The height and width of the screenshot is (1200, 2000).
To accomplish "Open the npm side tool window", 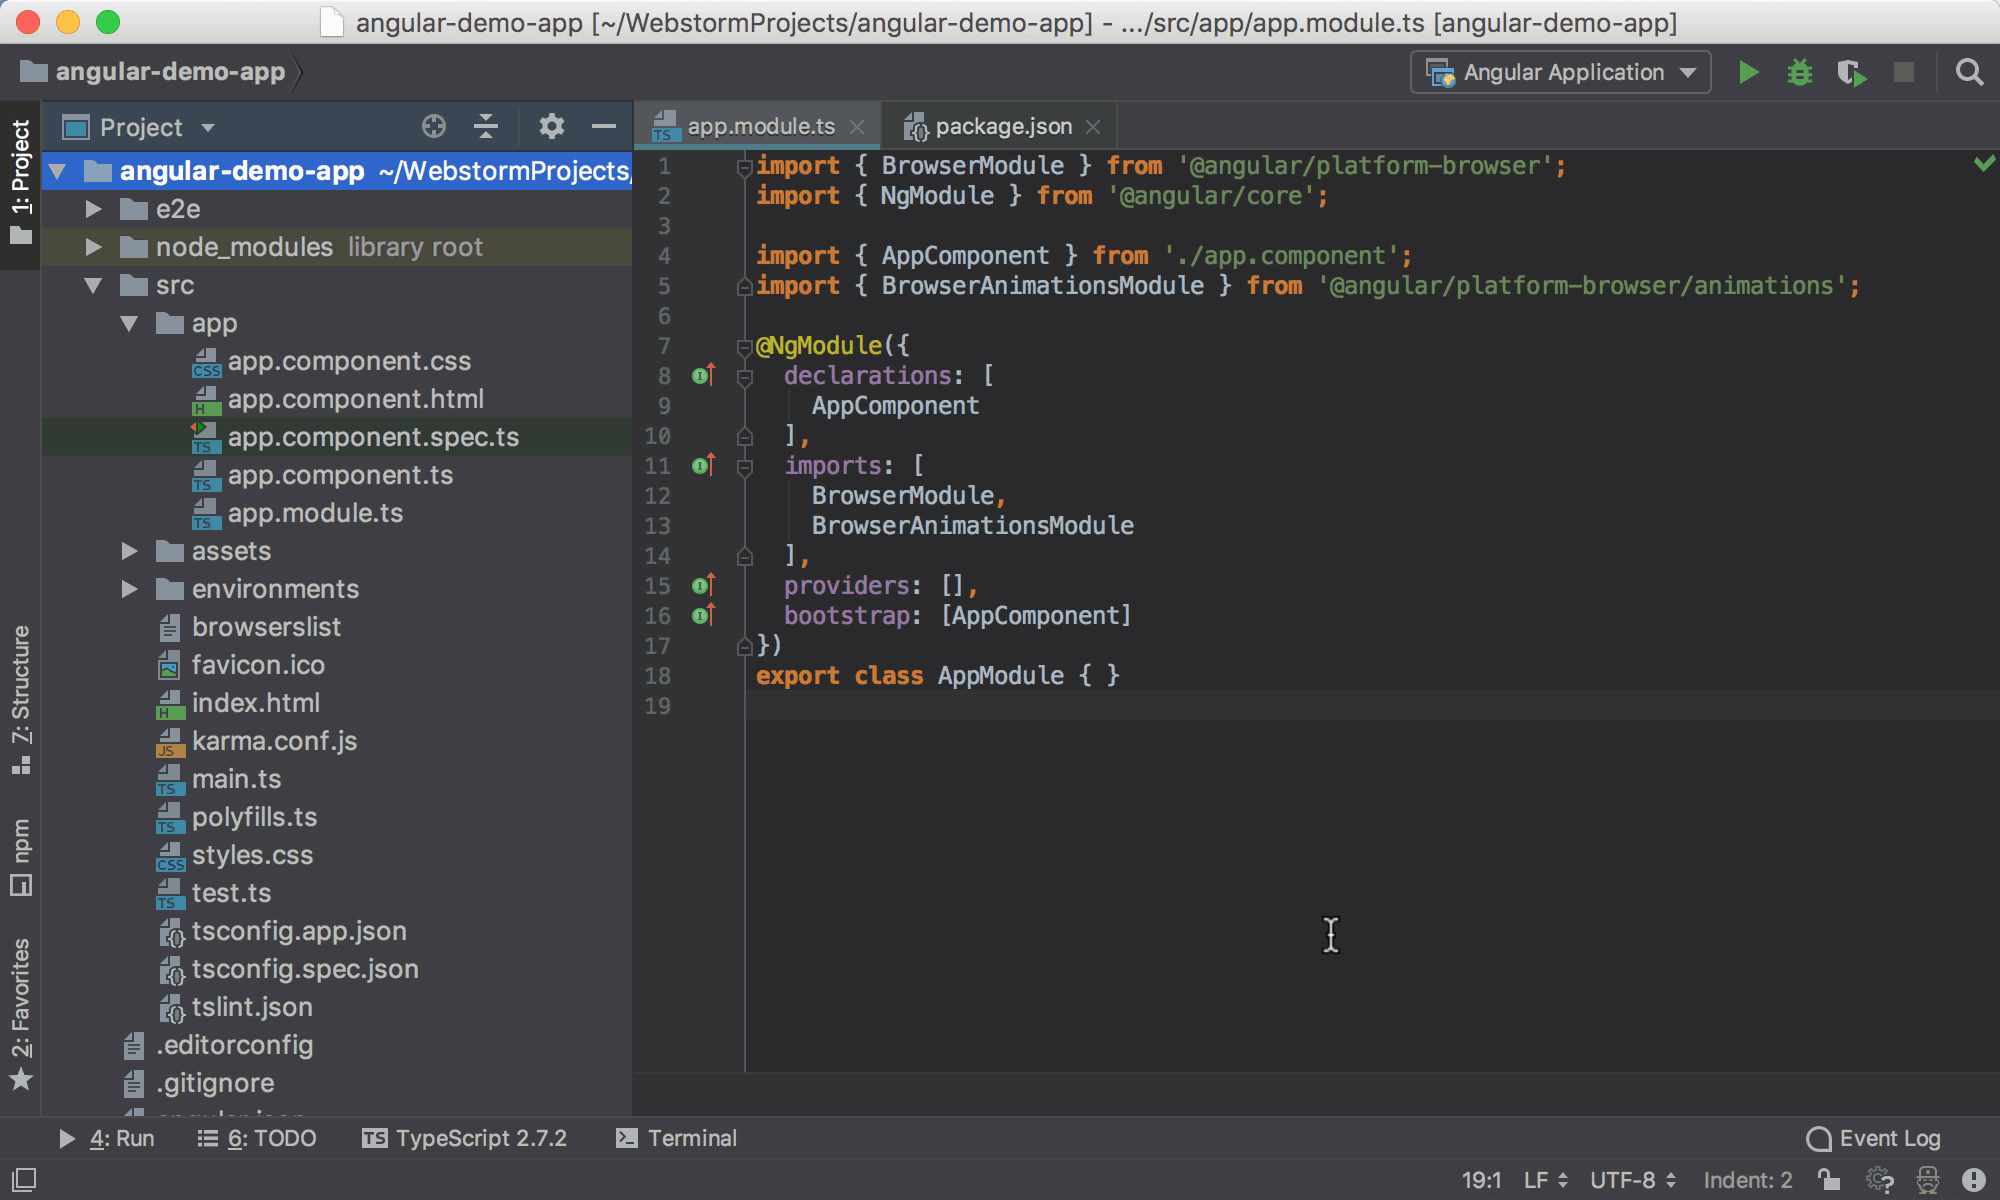I will pos(20,857).
